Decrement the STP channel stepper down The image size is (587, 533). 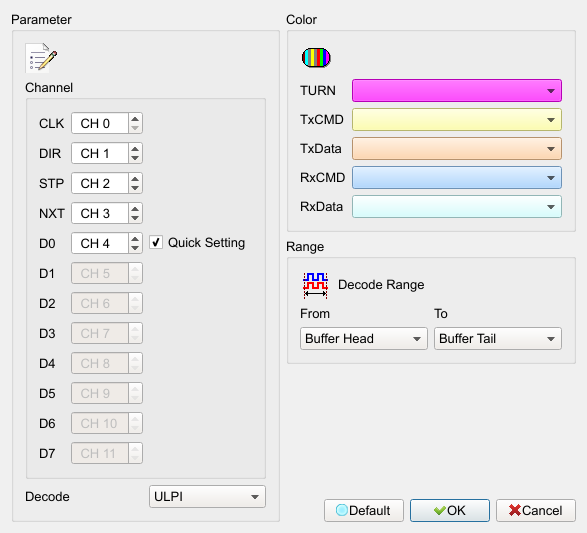coord(135,188)
